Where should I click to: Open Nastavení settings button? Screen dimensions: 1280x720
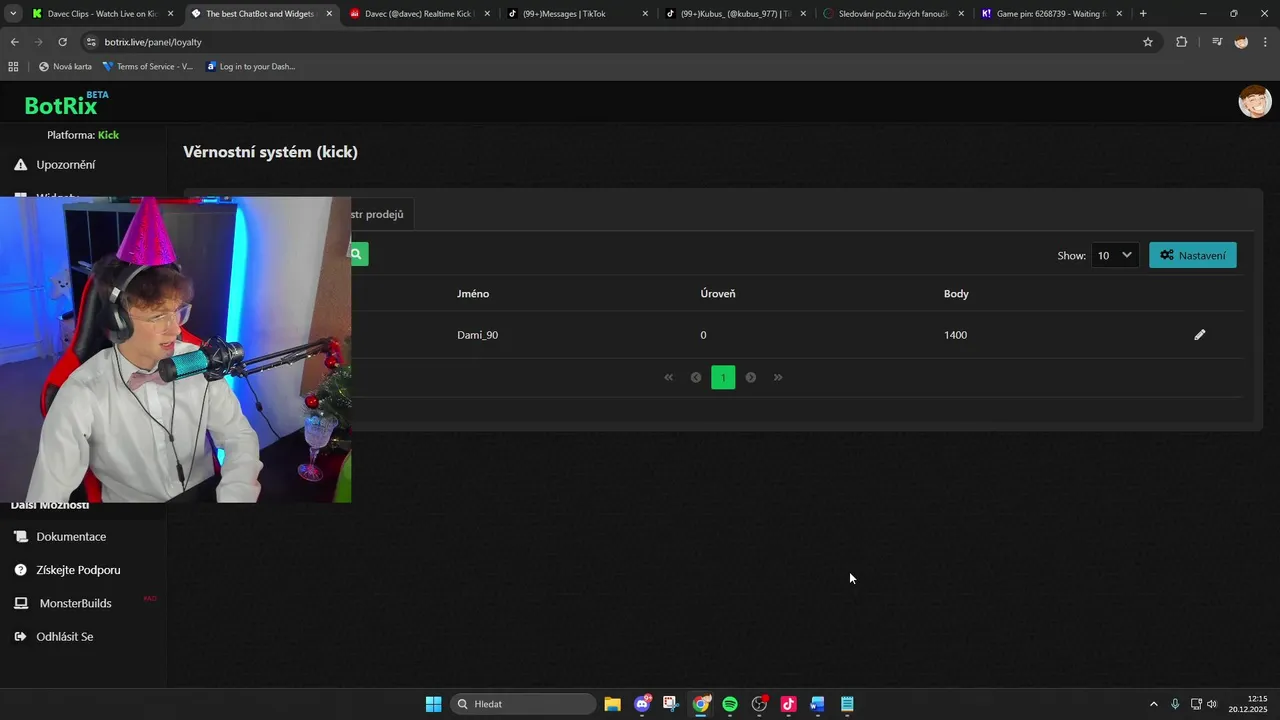click(1193, 255)
